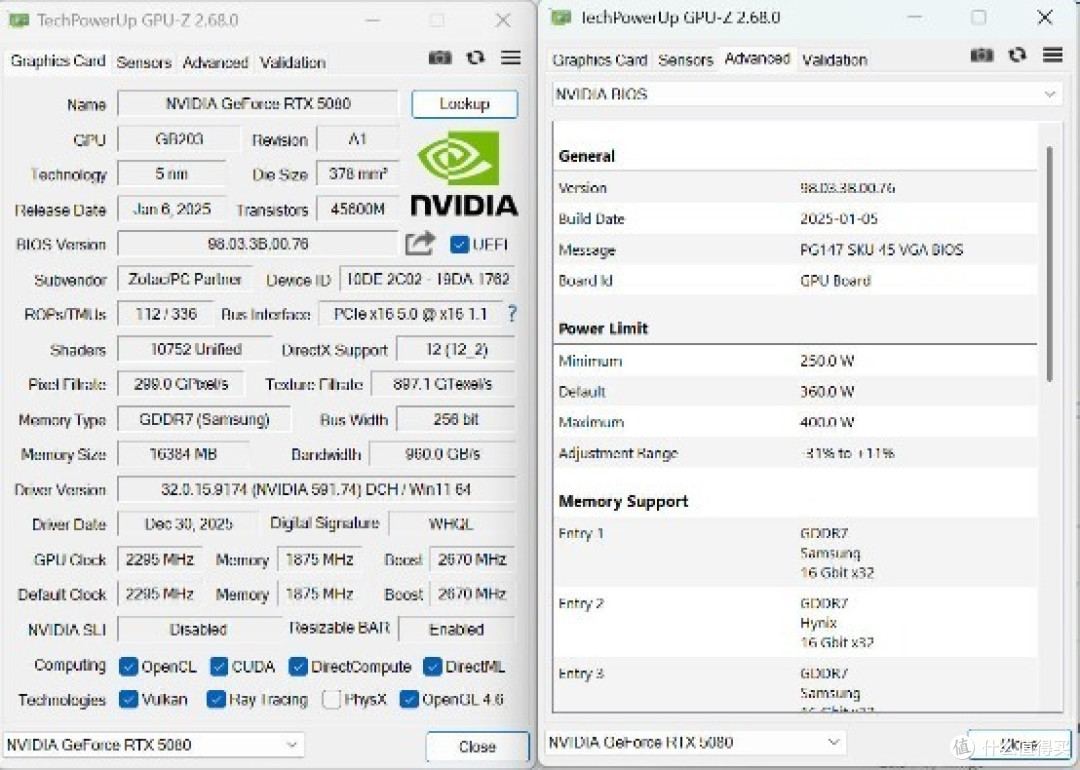Toggle the OpenCL checkbox
The image size is (1080, 770).
(128, 666)
